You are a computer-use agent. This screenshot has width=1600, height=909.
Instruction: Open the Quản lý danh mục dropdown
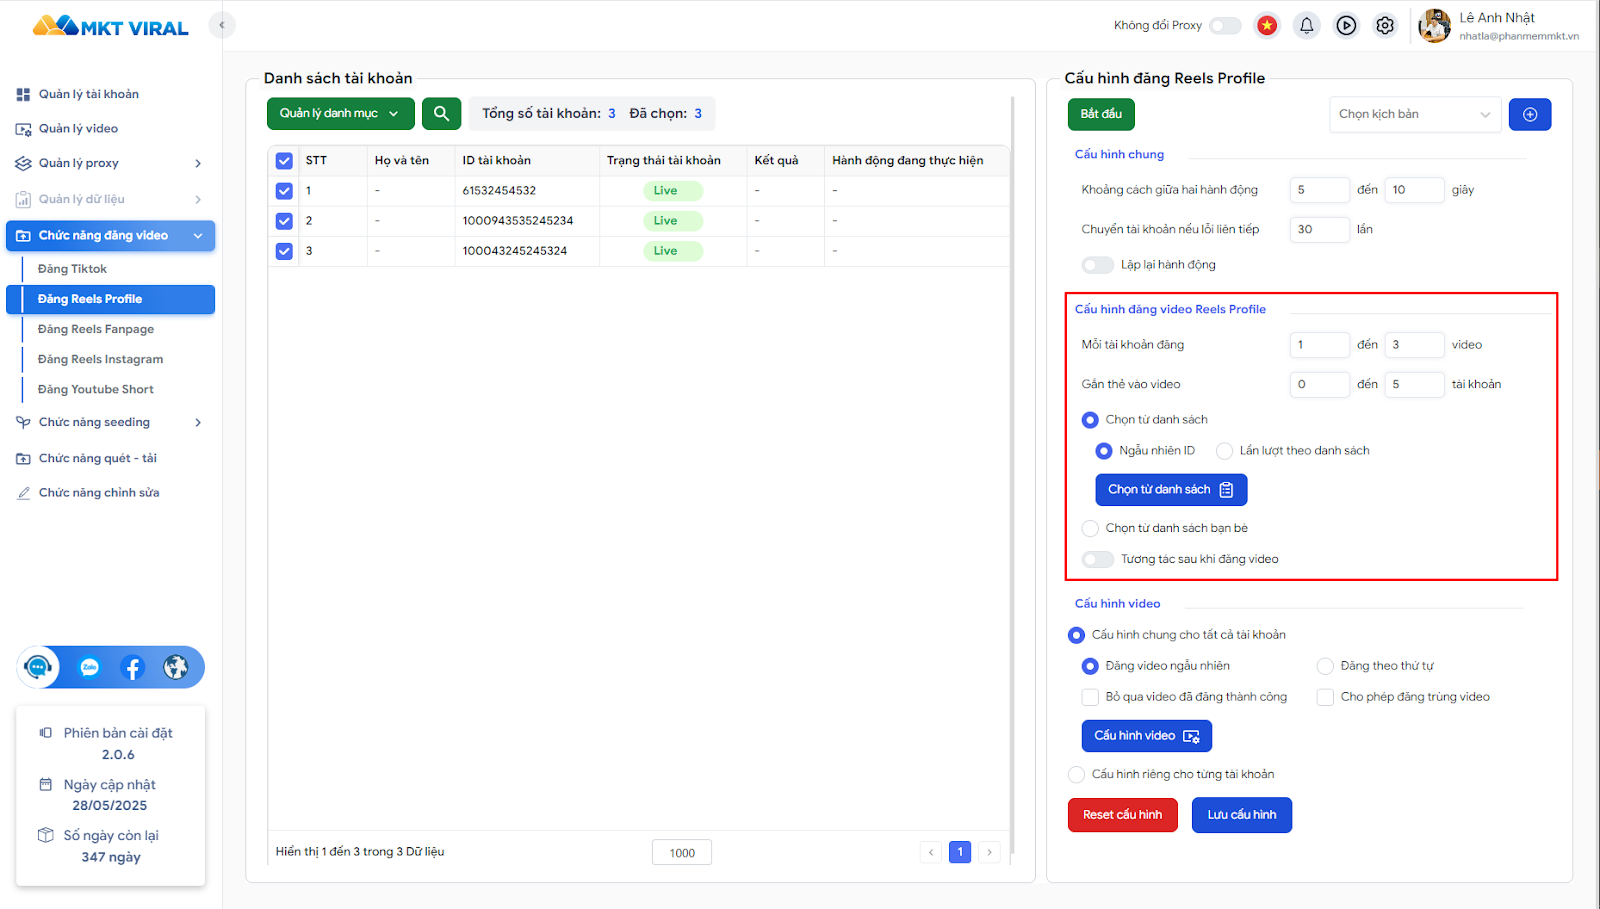[x=340, y=114]
